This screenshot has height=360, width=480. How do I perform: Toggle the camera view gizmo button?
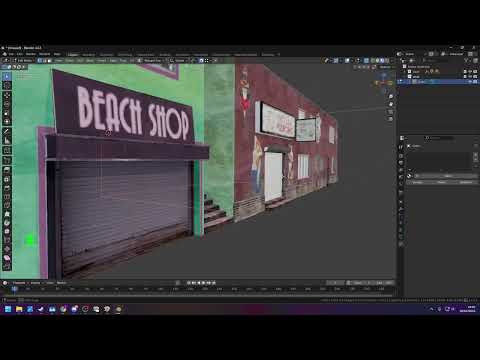click(x=391, y=112)
